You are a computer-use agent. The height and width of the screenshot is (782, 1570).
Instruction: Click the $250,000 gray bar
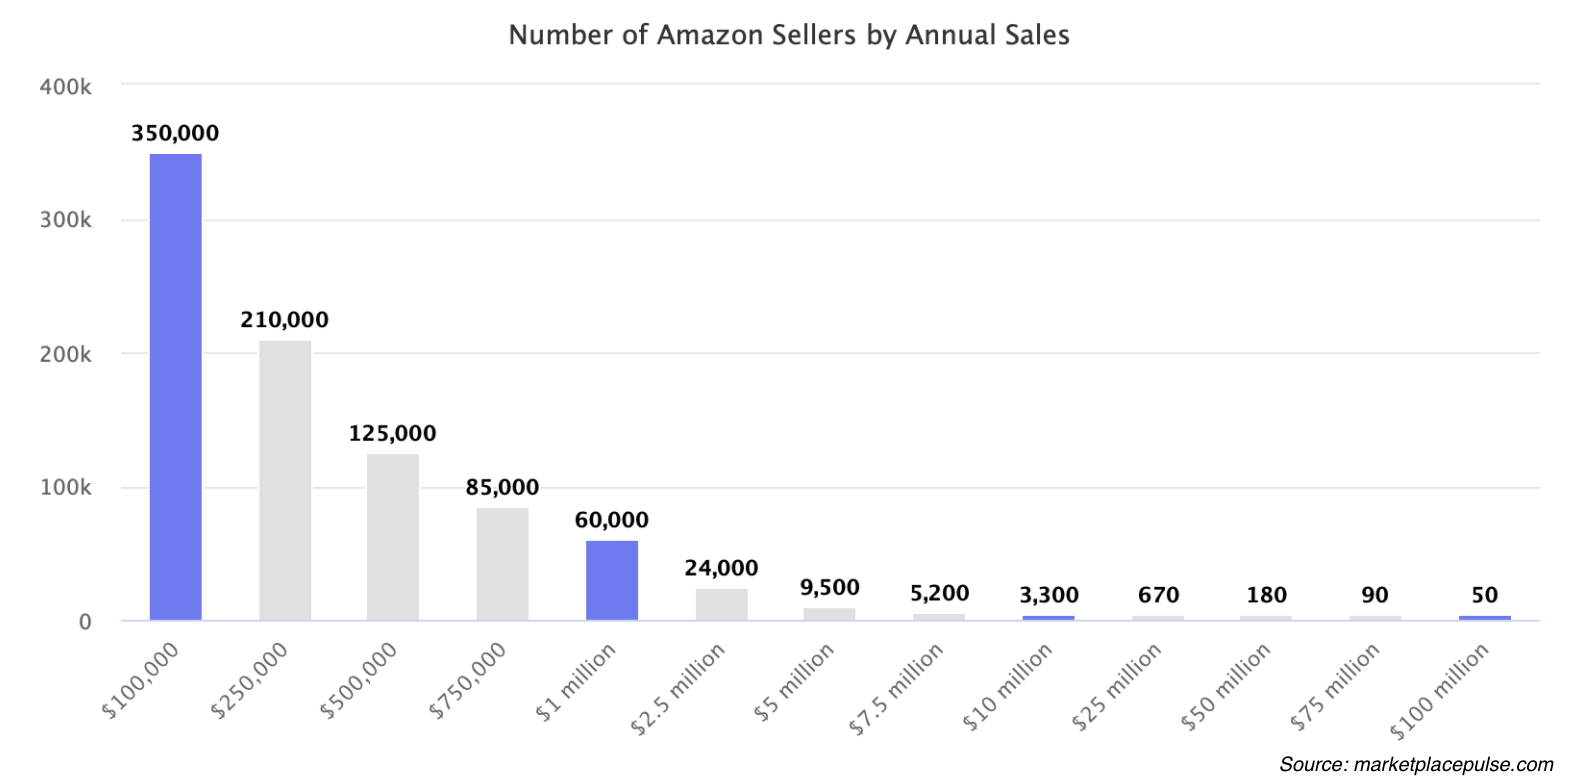(285, 480)
